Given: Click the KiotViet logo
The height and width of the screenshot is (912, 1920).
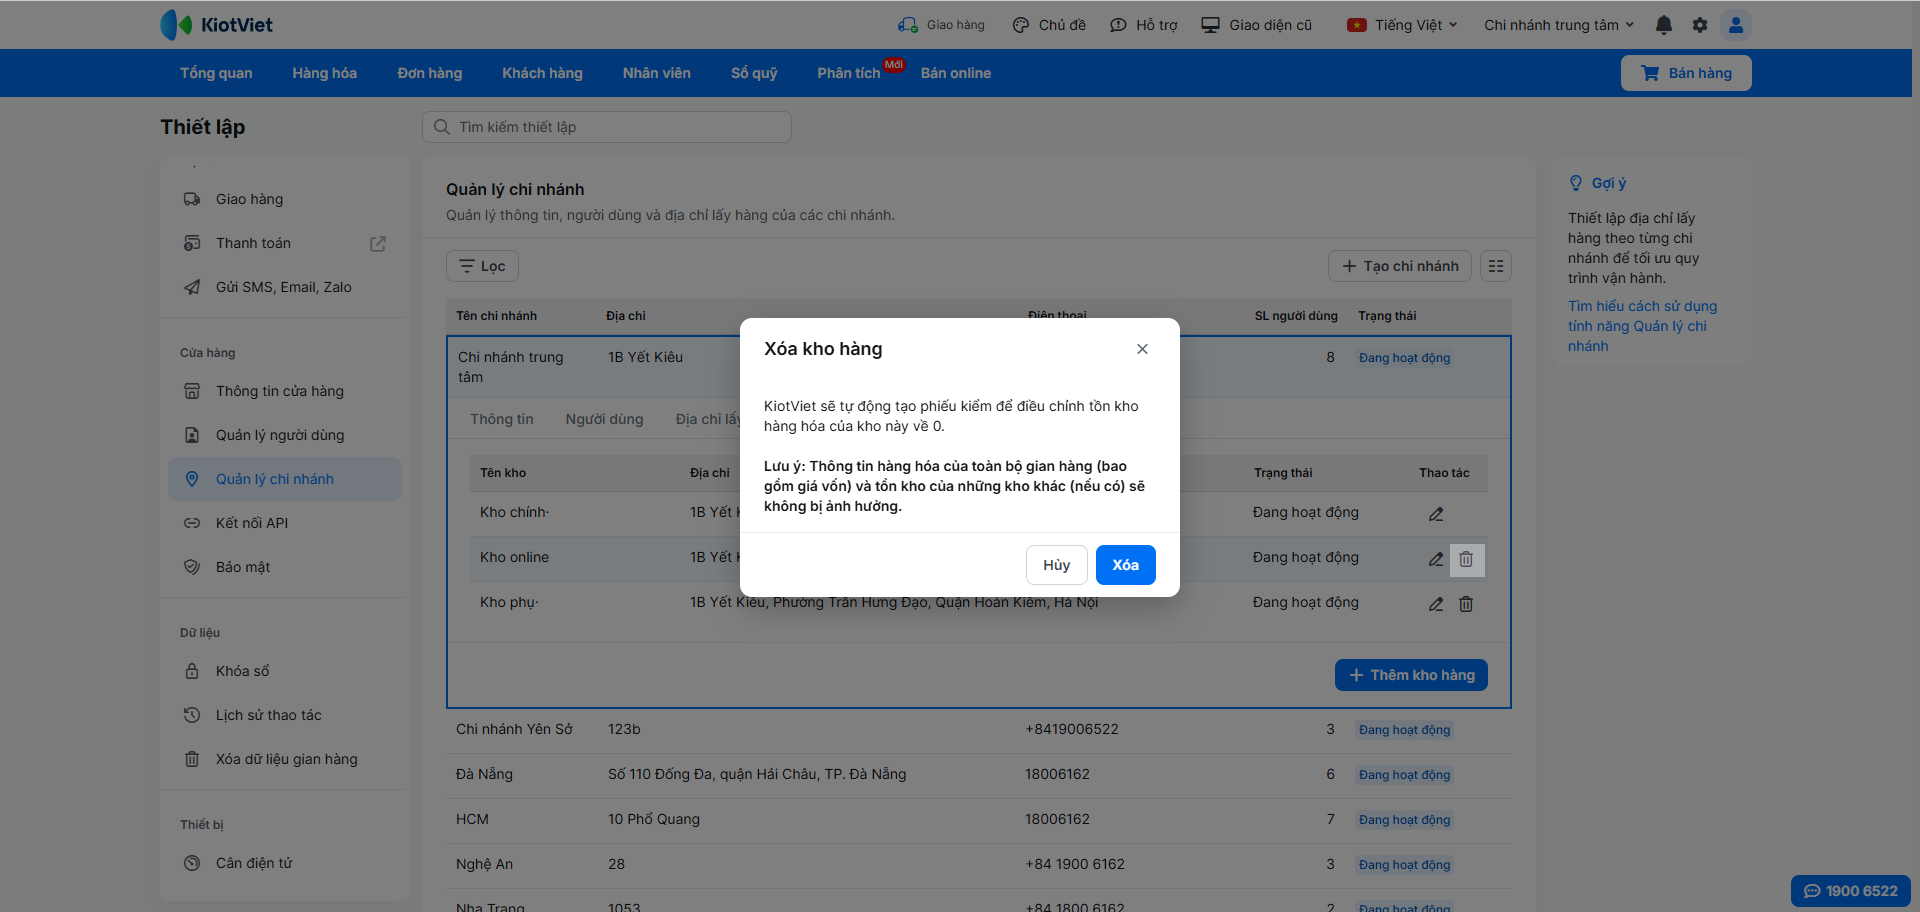Looking at the screenshot, I should (216, 25).
